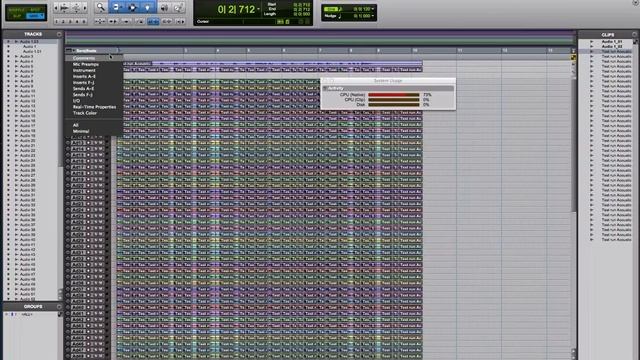Open the Tracks list menu button

59,34
